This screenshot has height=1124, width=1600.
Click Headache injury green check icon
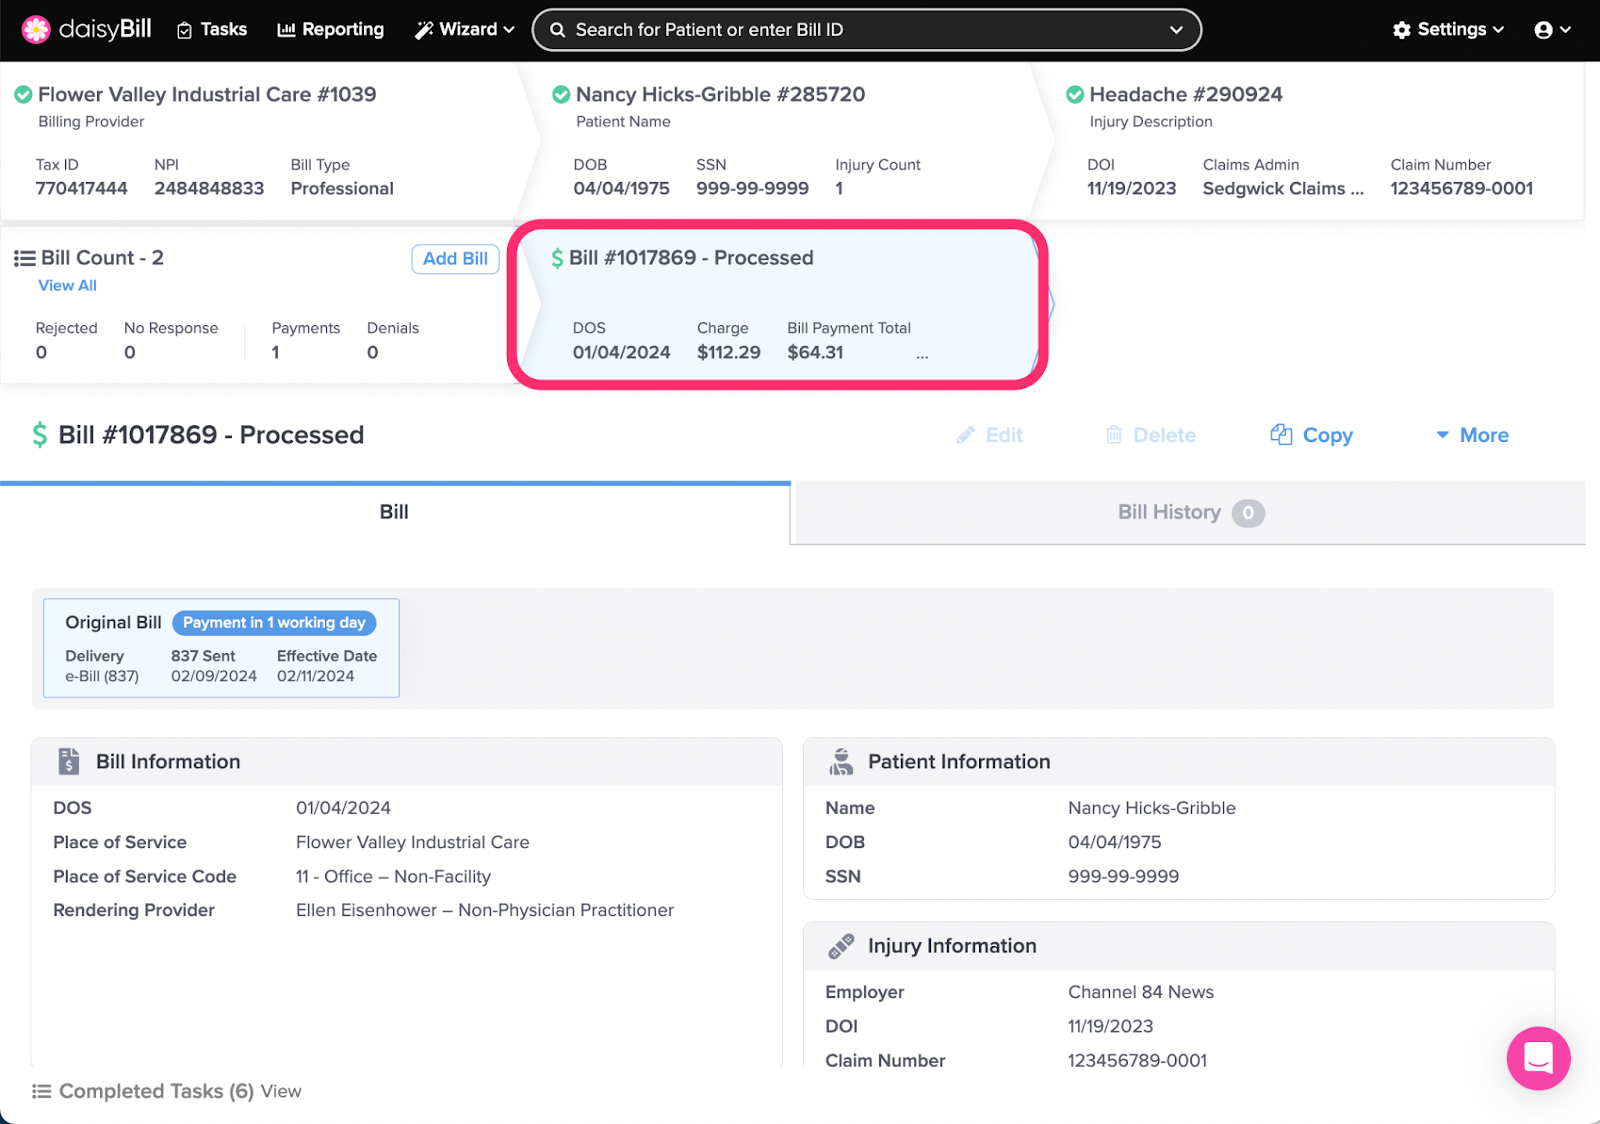[x=1075, y=94]
